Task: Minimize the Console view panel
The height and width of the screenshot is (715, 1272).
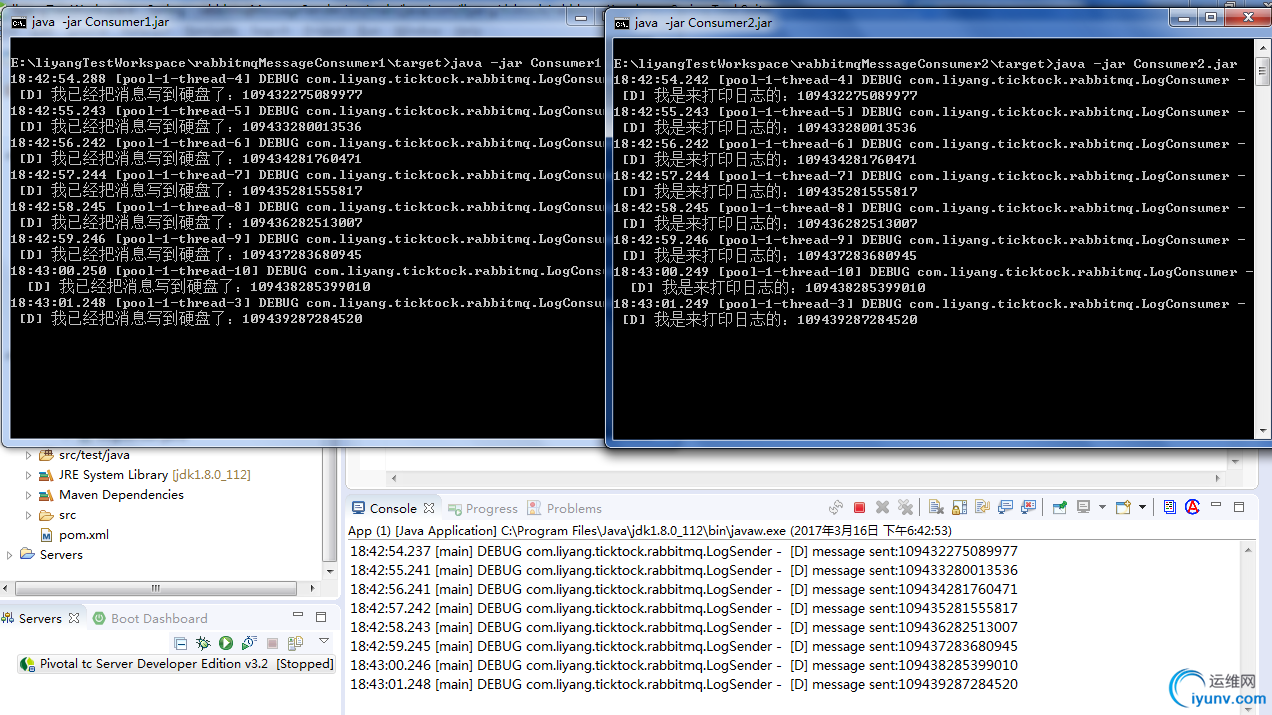Action: (1216, 504)
